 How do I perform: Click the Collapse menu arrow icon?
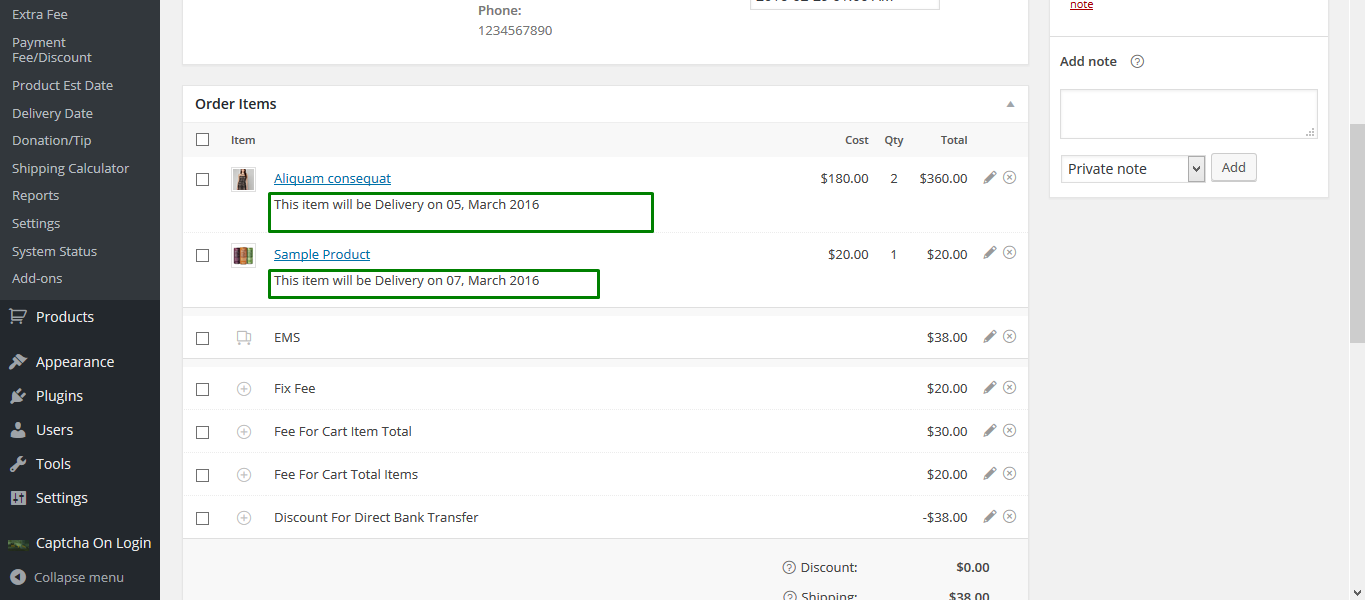18,577
